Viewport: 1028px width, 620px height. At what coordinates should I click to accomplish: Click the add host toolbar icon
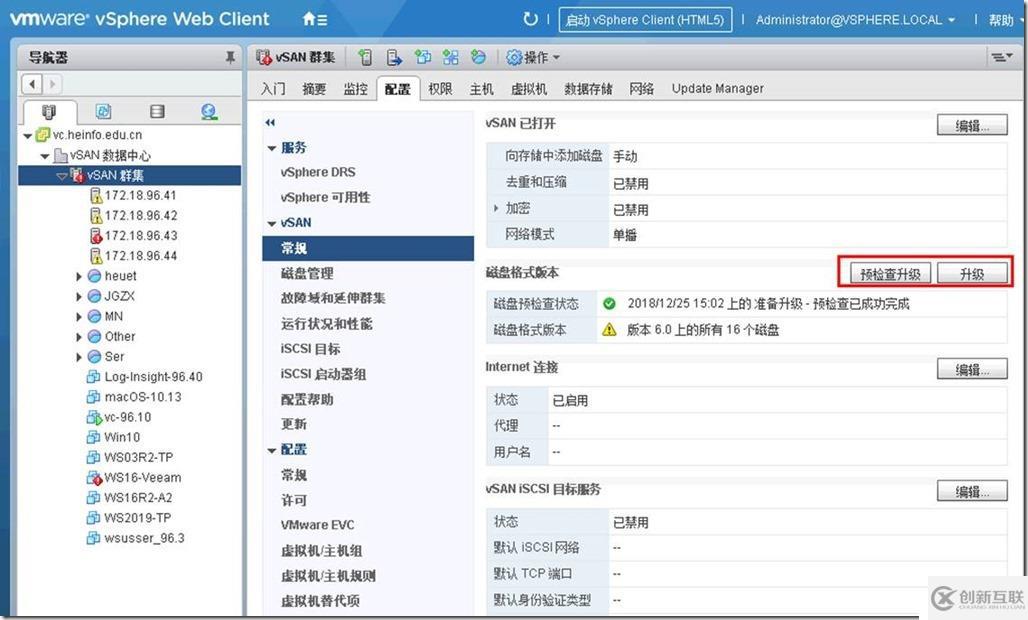[366, 58]
